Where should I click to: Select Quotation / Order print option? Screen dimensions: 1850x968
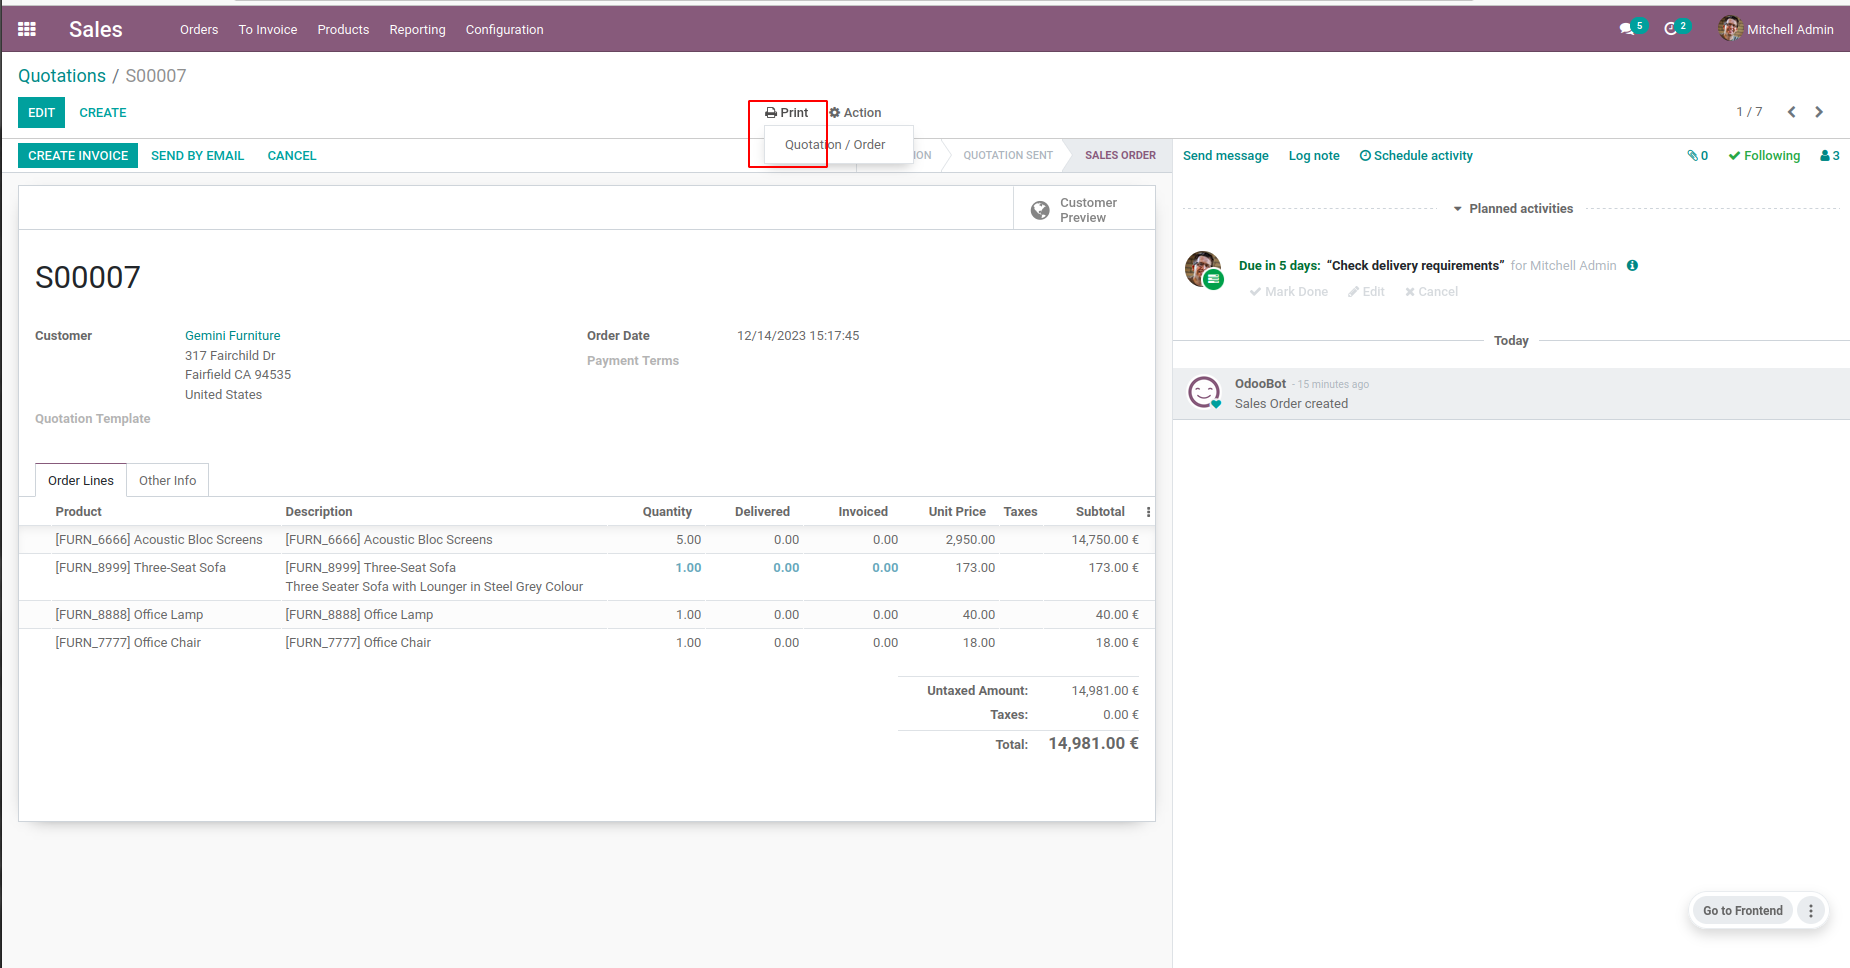pos(835,145)
